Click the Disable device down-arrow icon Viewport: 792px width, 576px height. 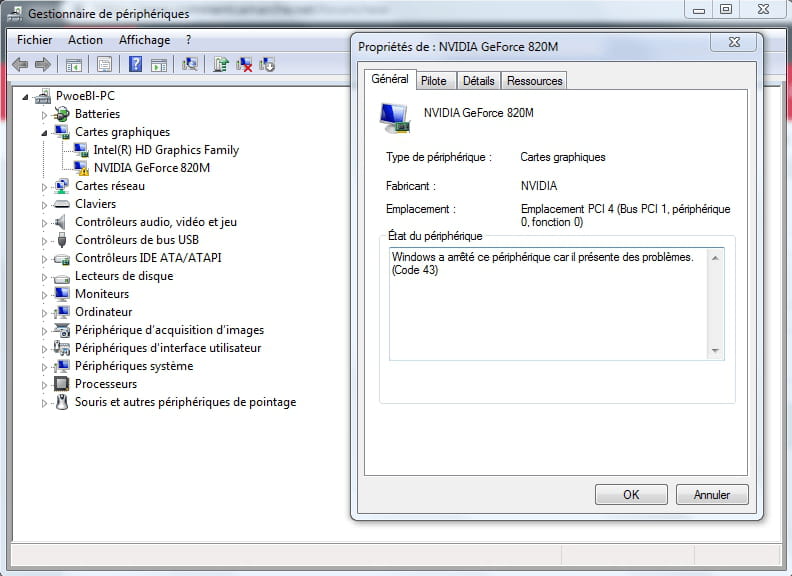[x=267, y=65]
